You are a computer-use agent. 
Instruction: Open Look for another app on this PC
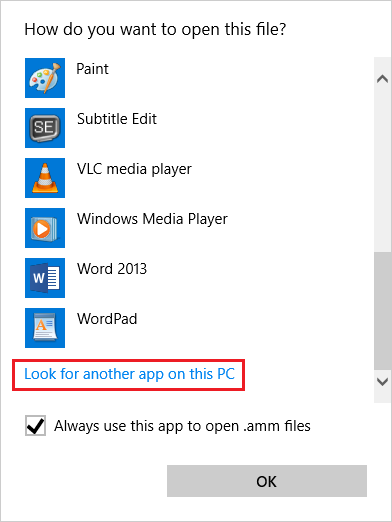[x=129, y=374]
